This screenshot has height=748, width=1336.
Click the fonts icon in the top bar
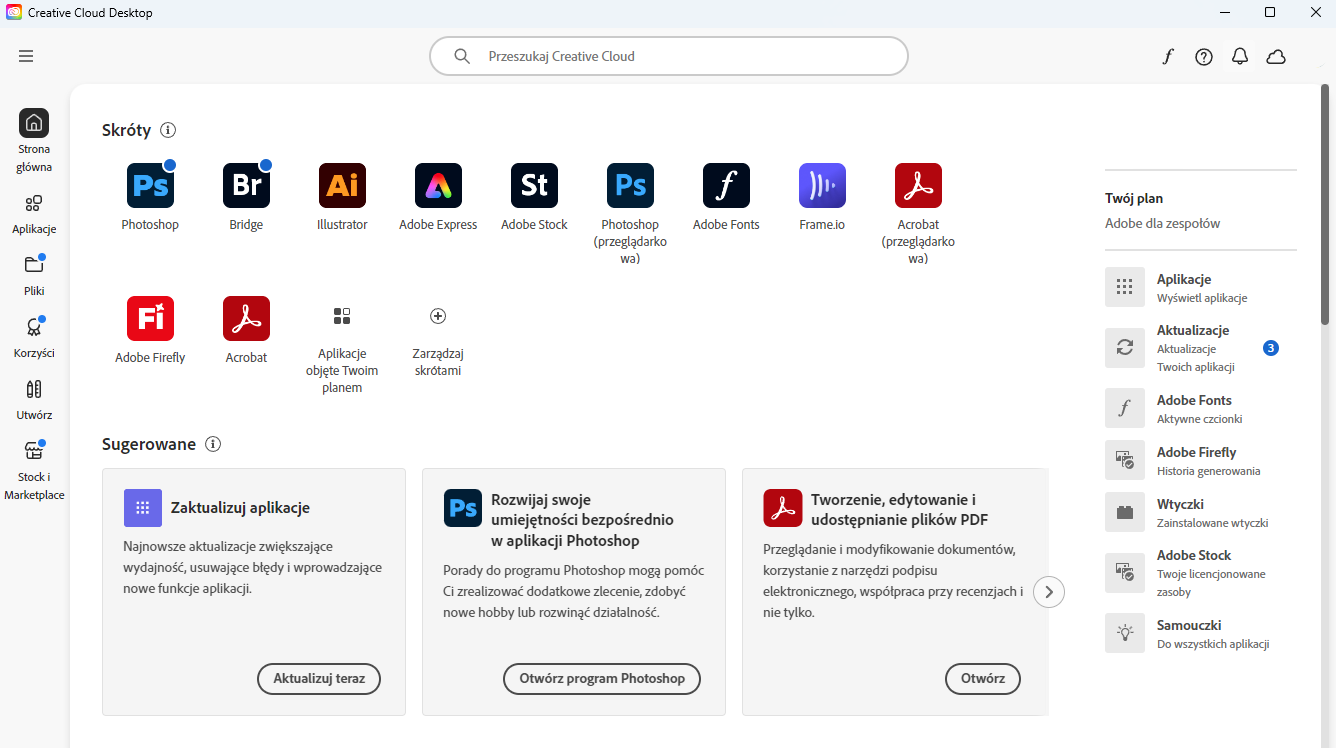click(x=1167, y=57)
